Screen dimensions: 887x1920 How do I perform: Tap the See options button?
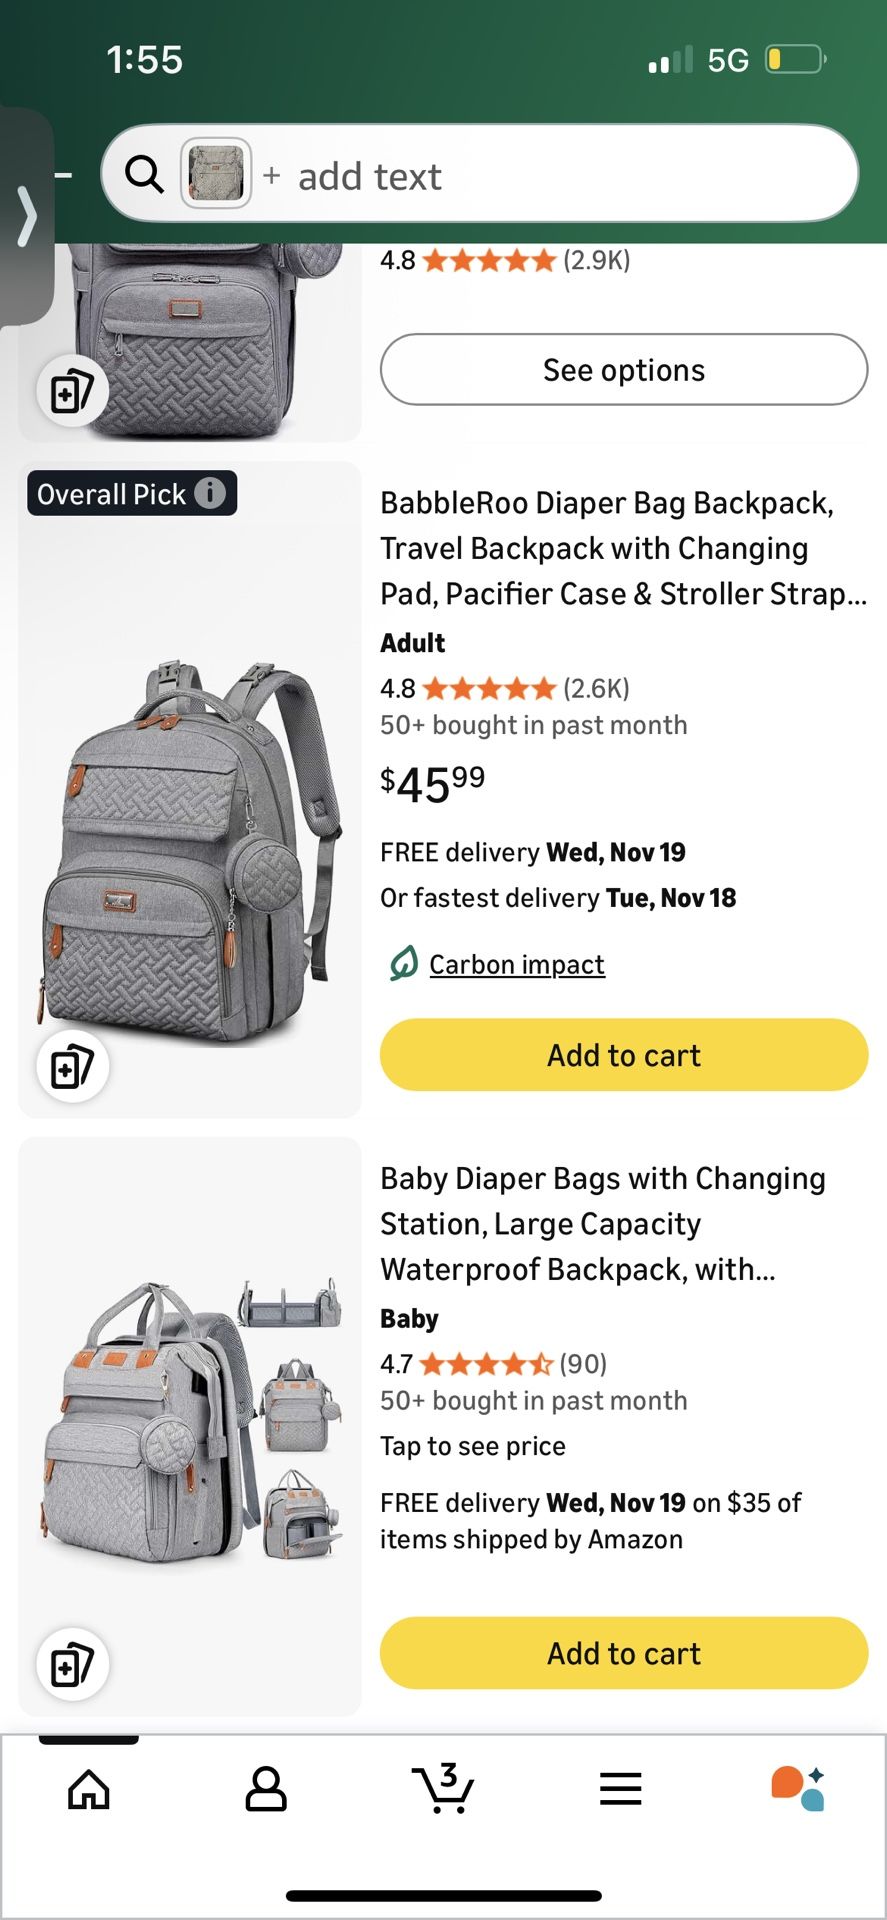pyautogui.click(x=622, y=369)
